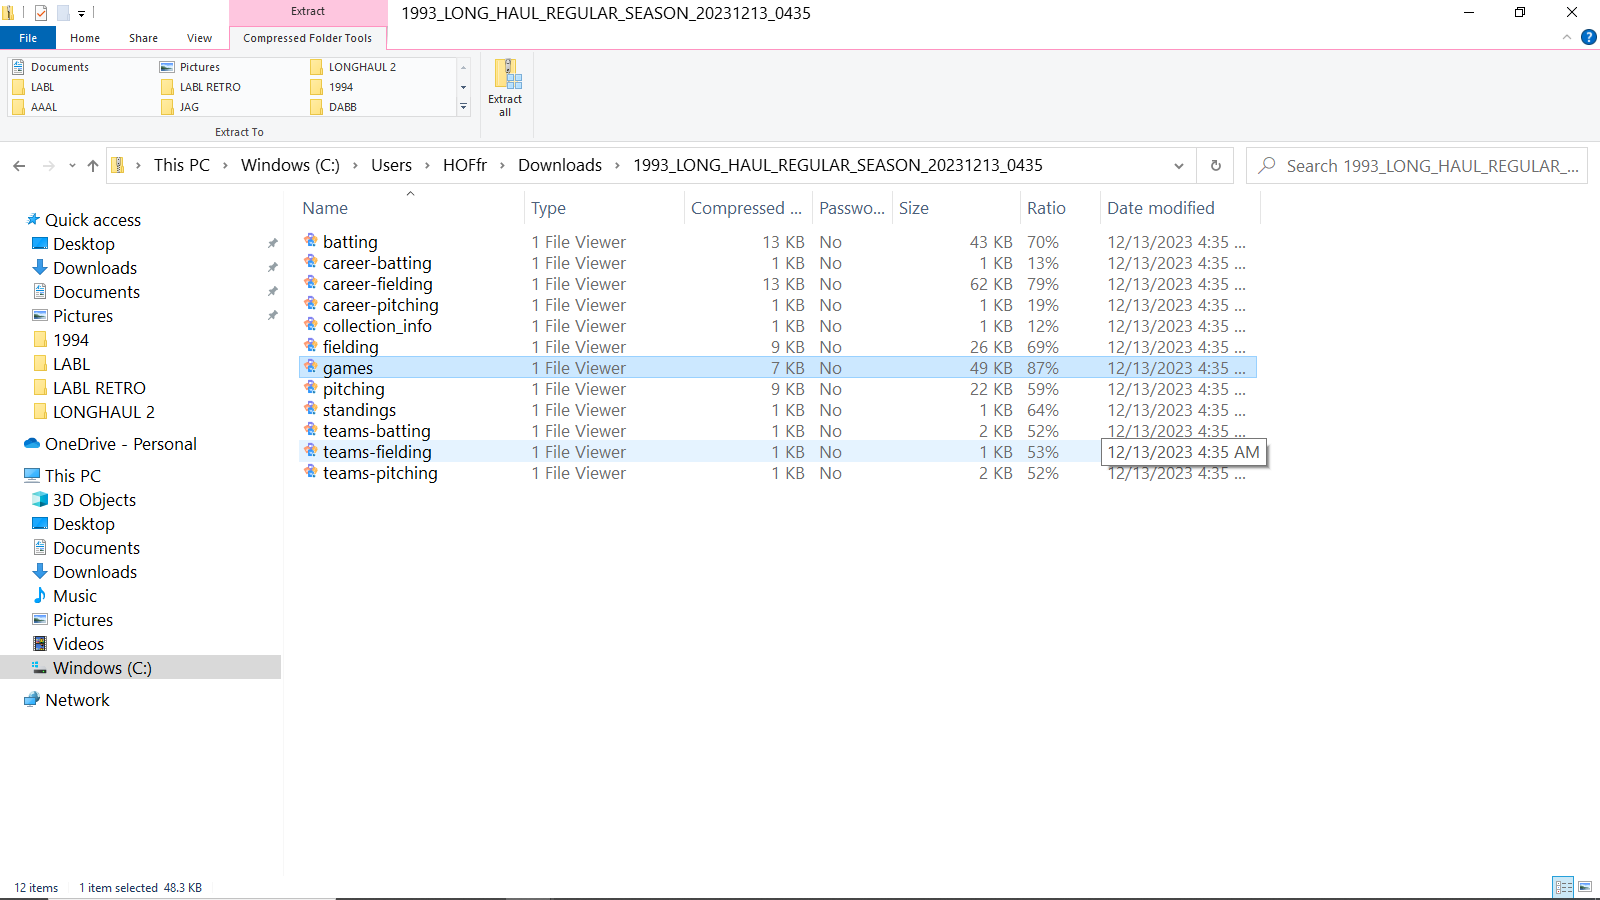
Task: Open the Quick Access Toolbar customize dropdown
Action: (x=81, y=13)
